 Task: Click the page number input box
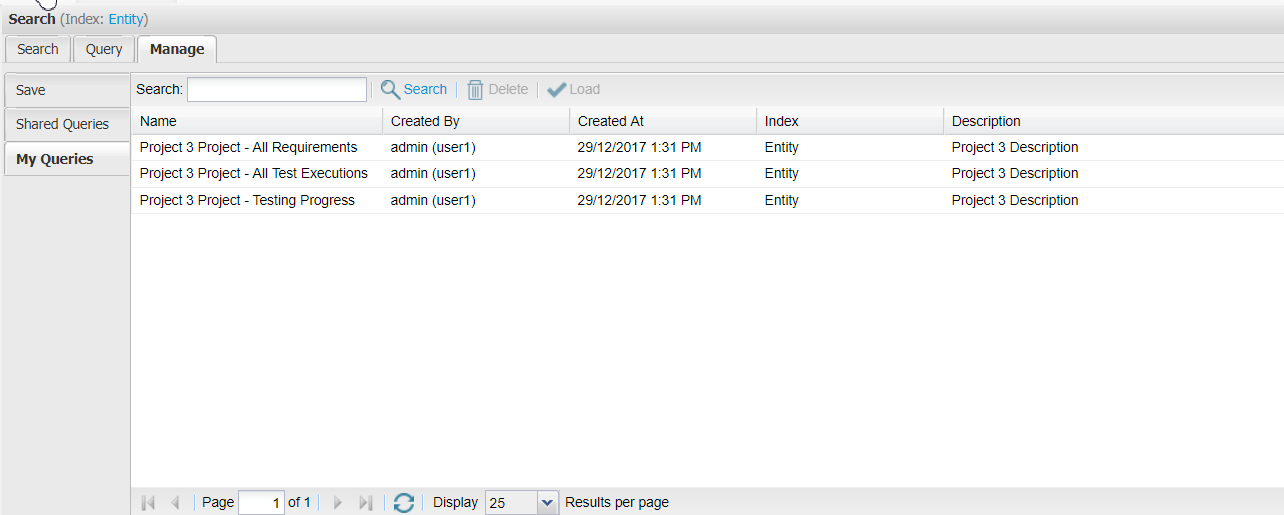261,503
